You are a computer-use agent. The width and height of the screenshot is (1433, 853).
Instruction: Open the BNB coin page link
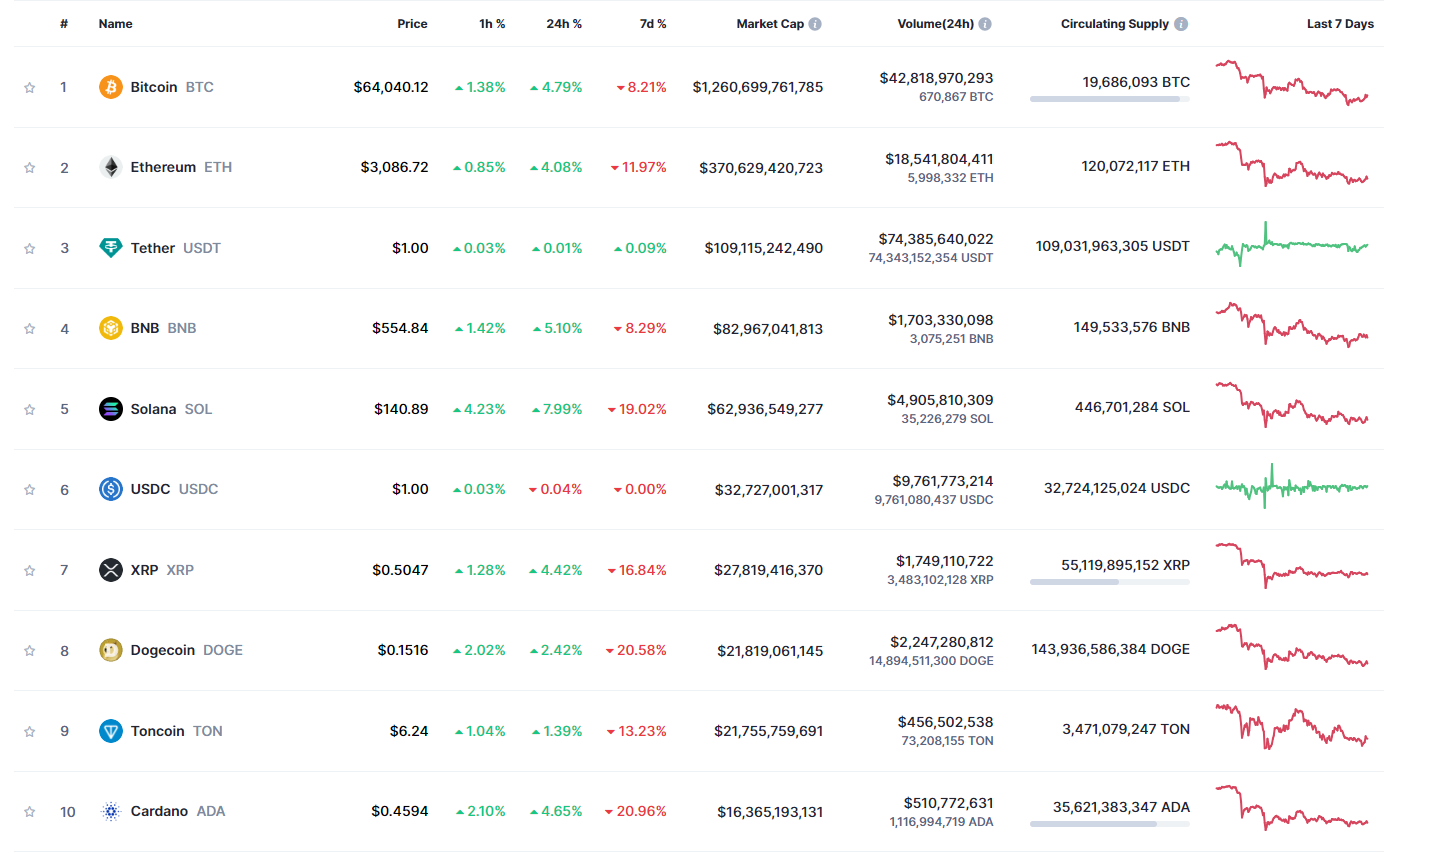pos(163,328)
